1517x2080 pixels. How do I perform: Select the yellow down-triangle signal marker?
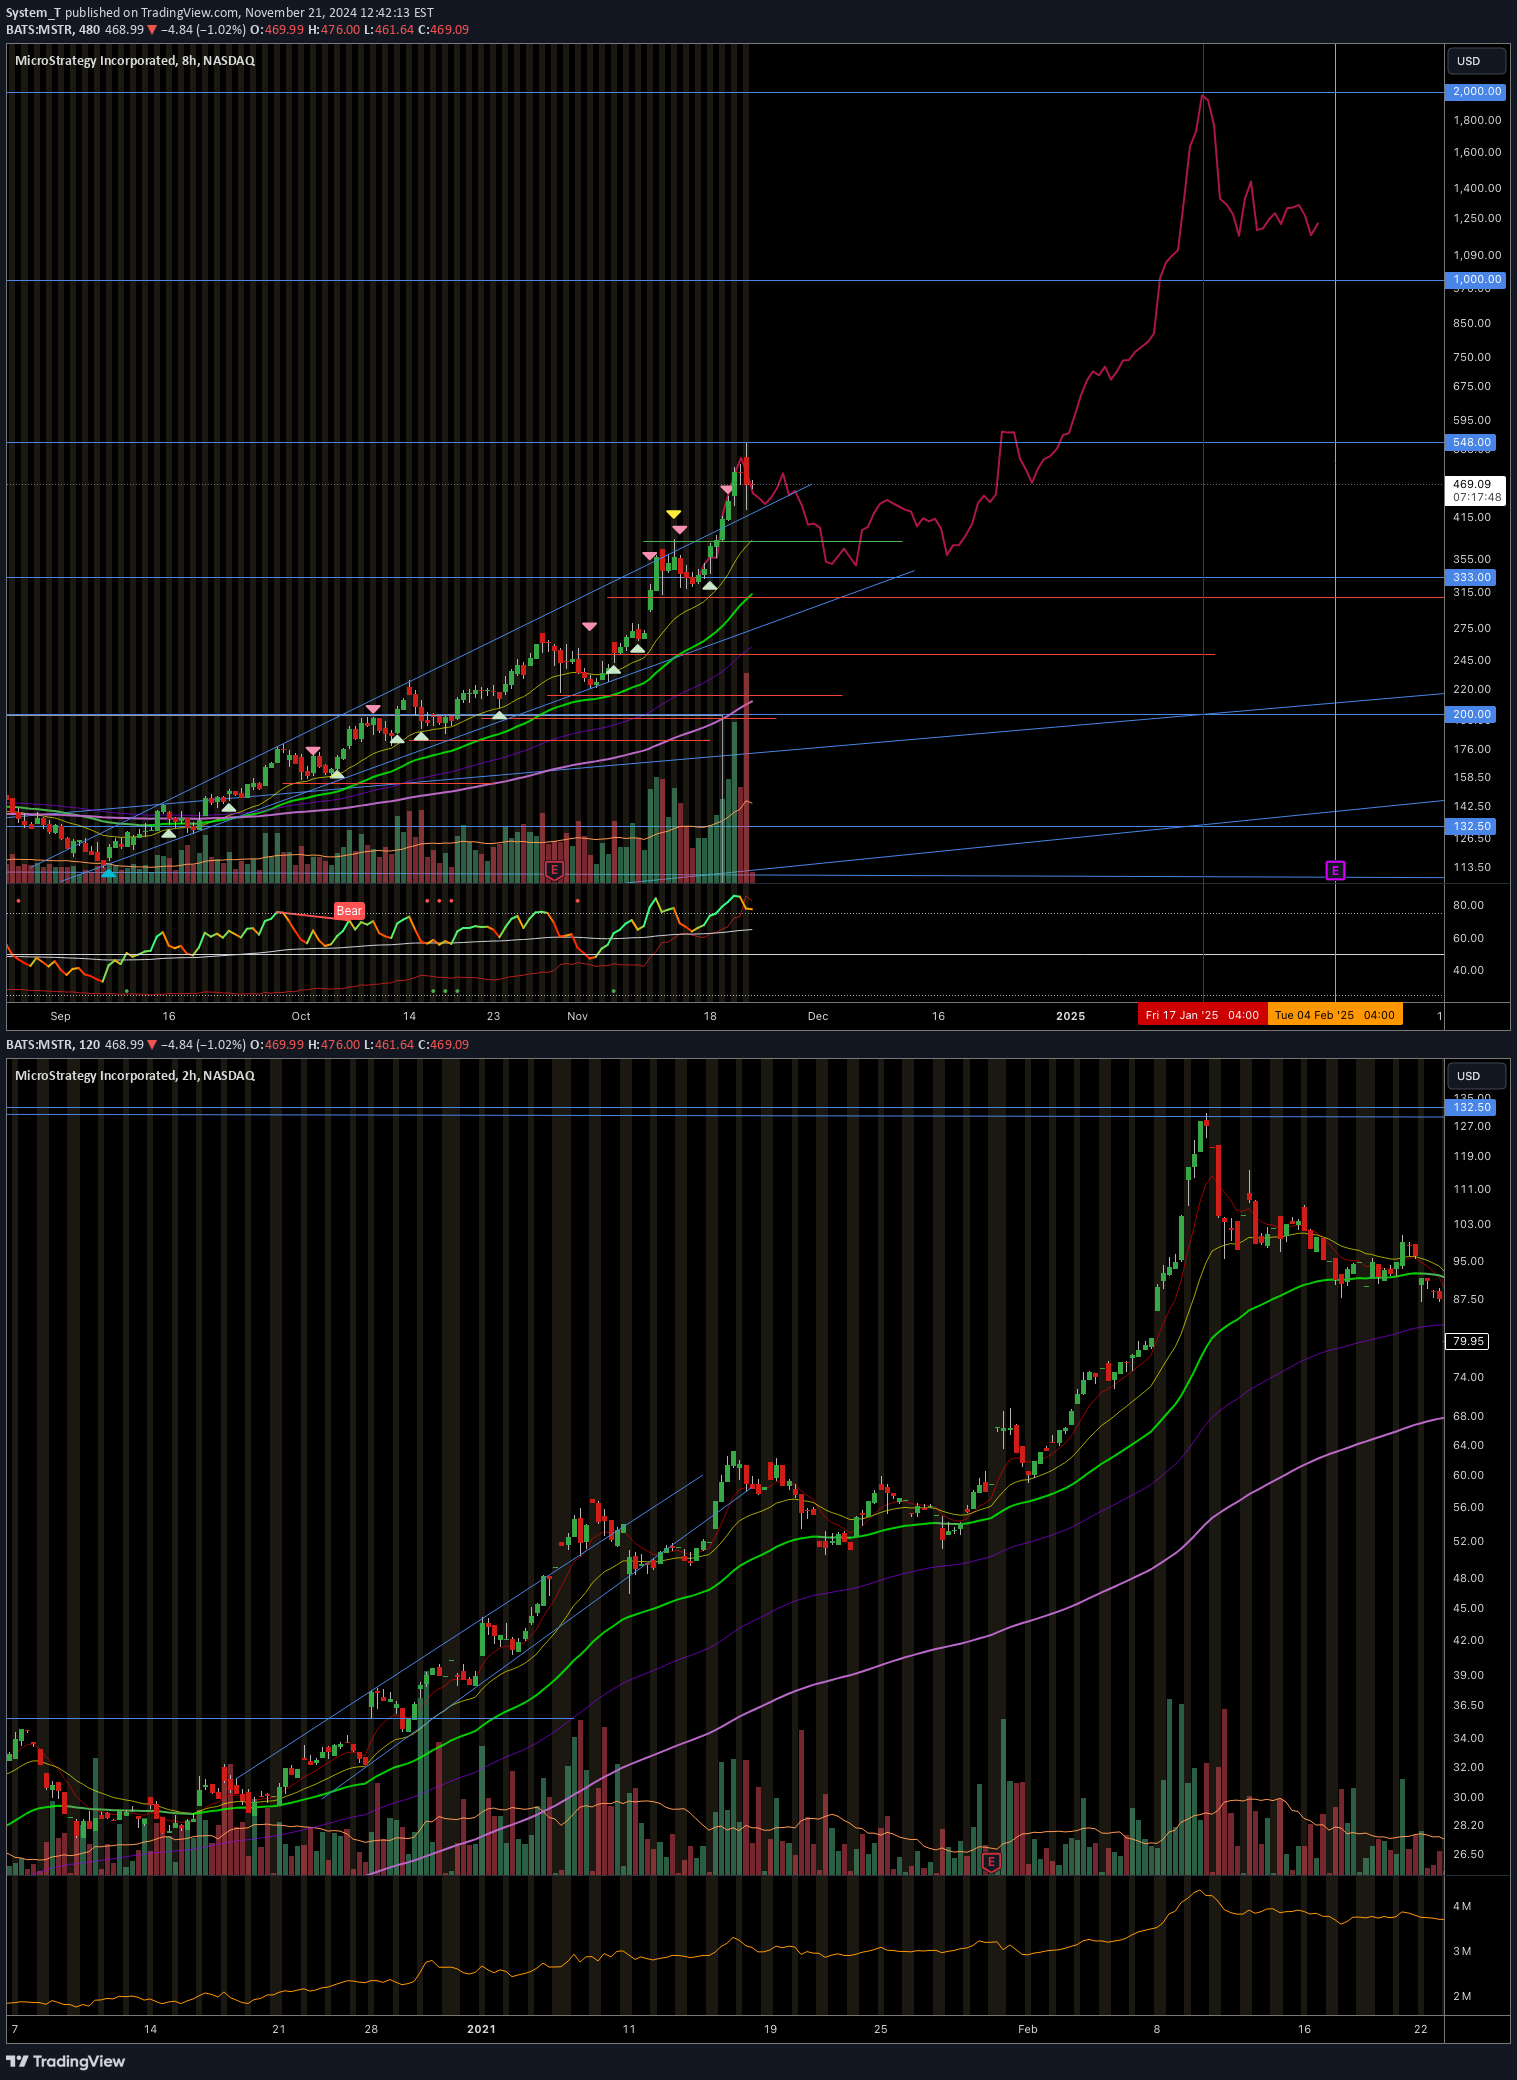[x=674, y=514]
